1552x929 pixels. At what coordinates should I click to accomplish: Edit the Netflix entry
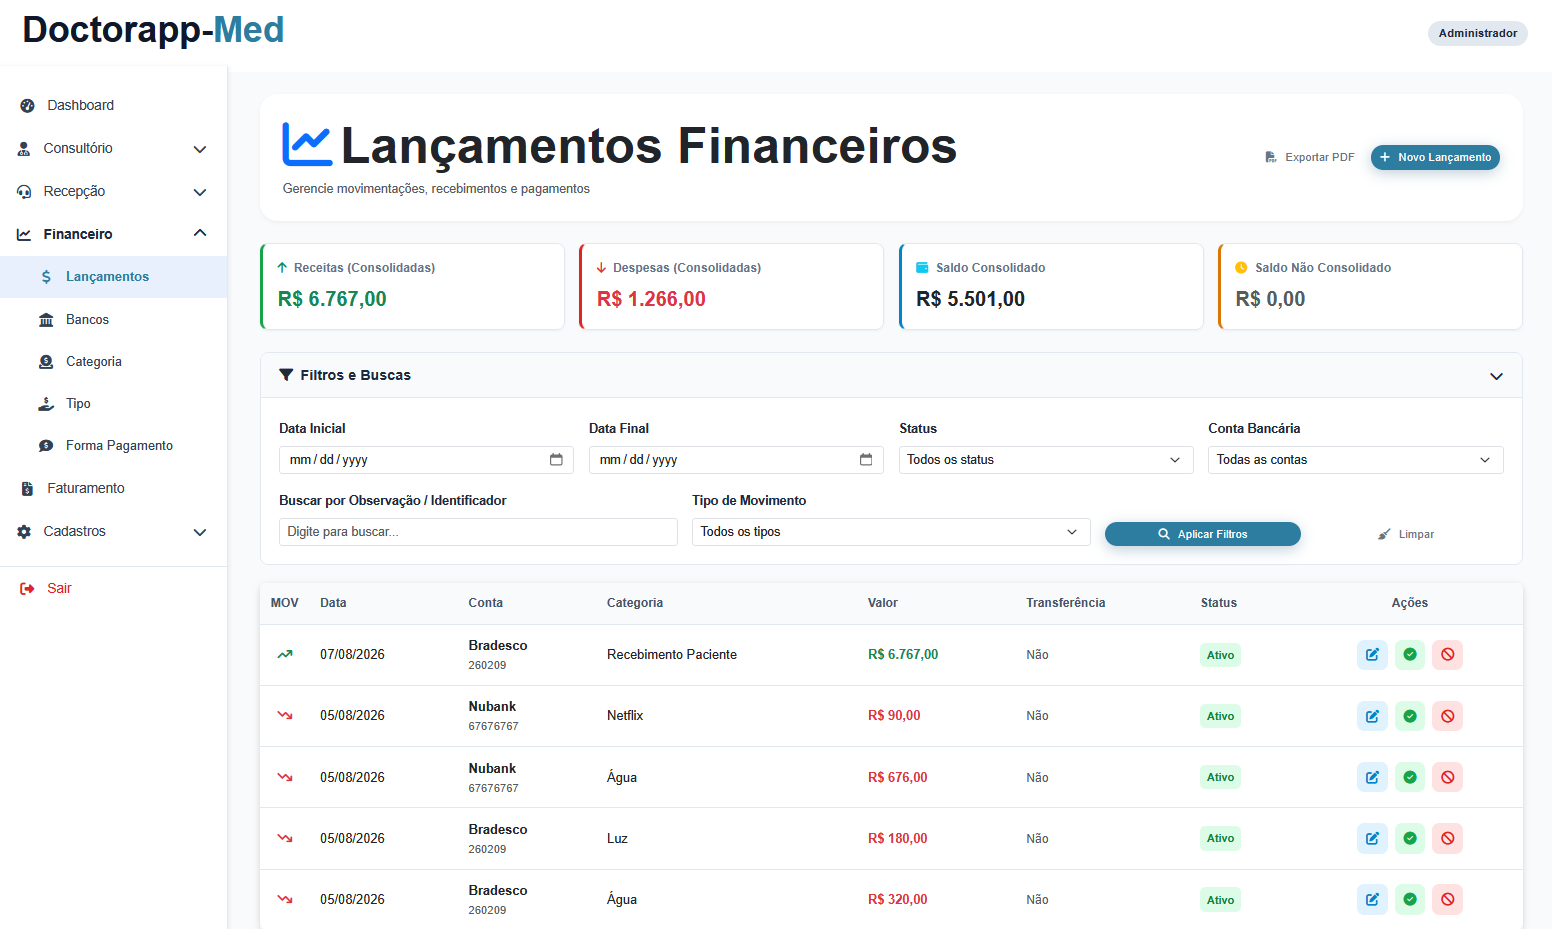[1372, 716]
